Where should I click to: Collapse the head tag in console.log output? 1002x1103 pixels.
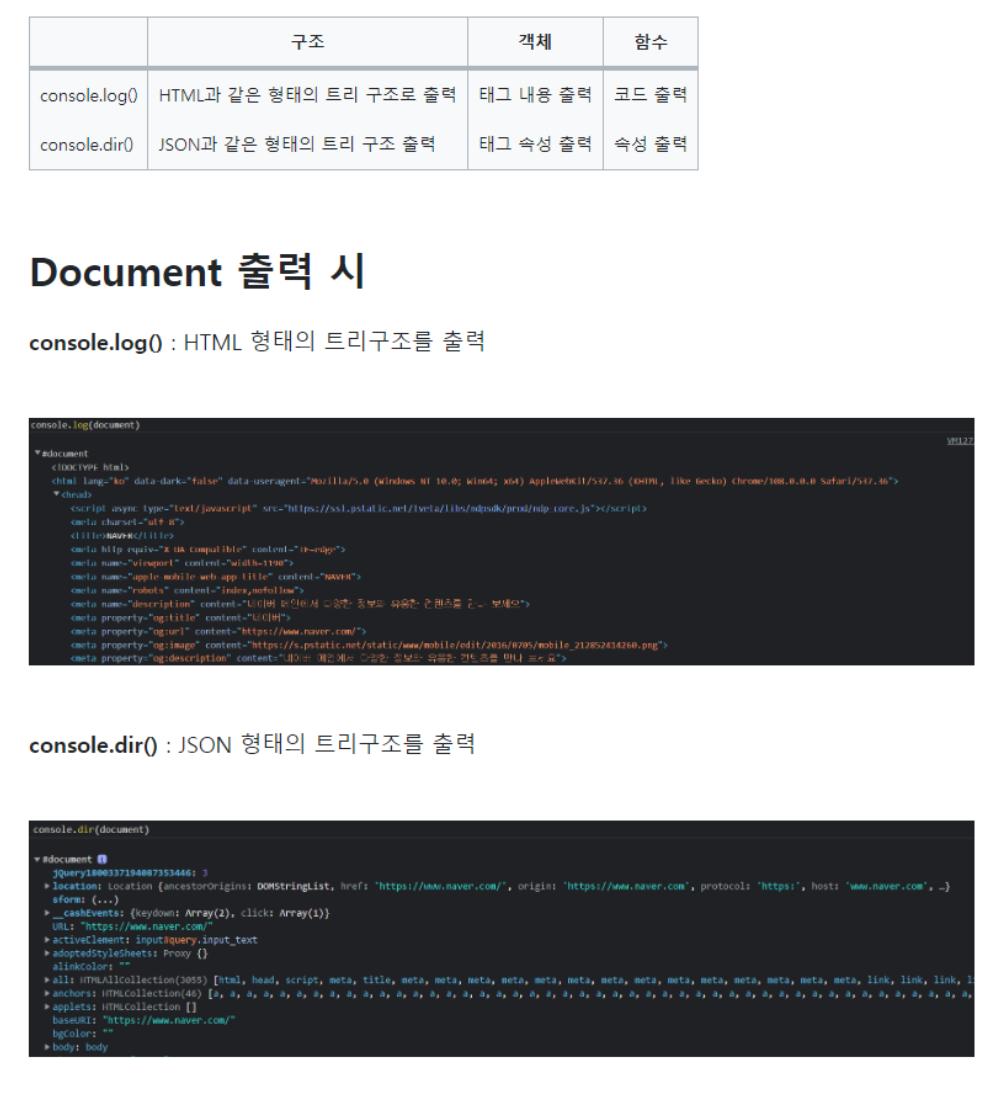pos(56,495)
